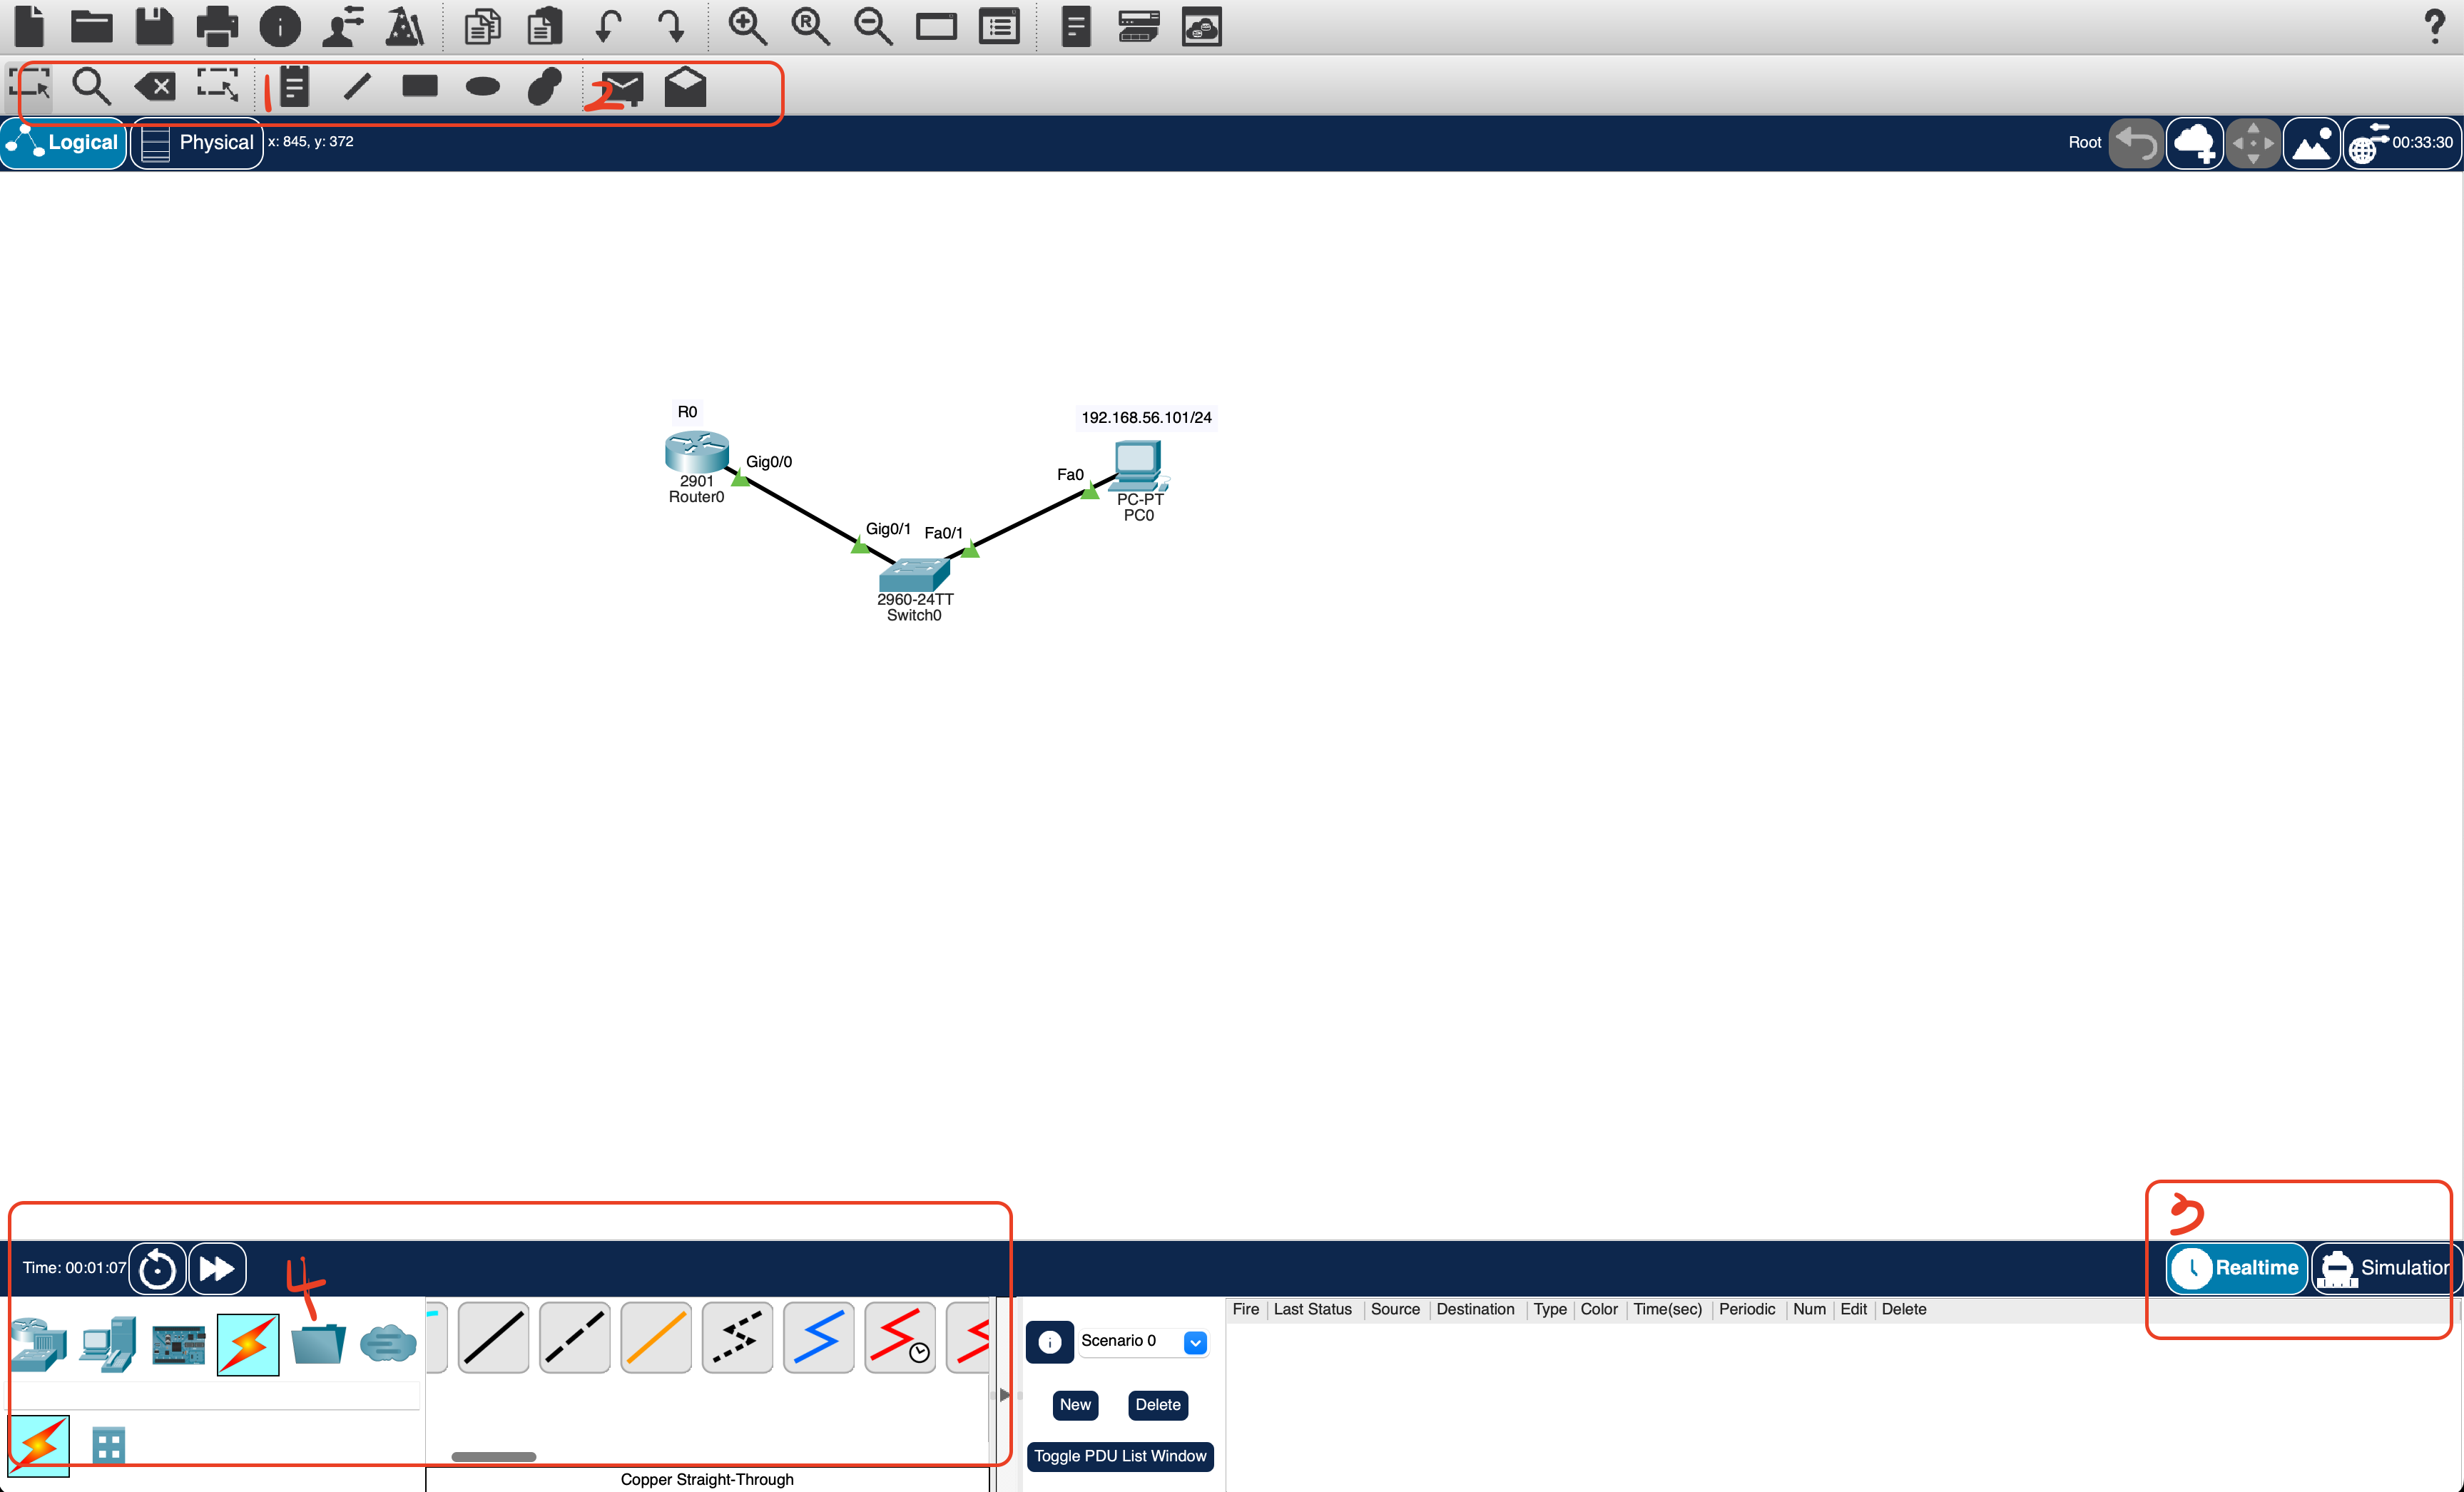Choose the Draw Ellipse tool
The width and height of the screenshot is (2464, 1492).
click(x=483, y=87)
